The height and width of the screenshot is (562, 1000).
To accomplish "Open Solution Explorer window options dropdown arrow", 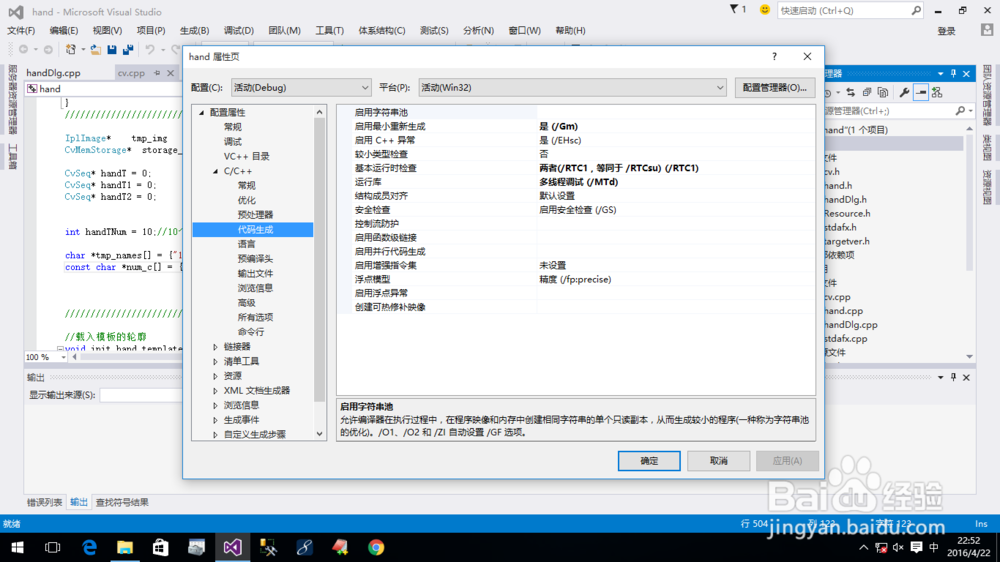I will pos(940,73).
